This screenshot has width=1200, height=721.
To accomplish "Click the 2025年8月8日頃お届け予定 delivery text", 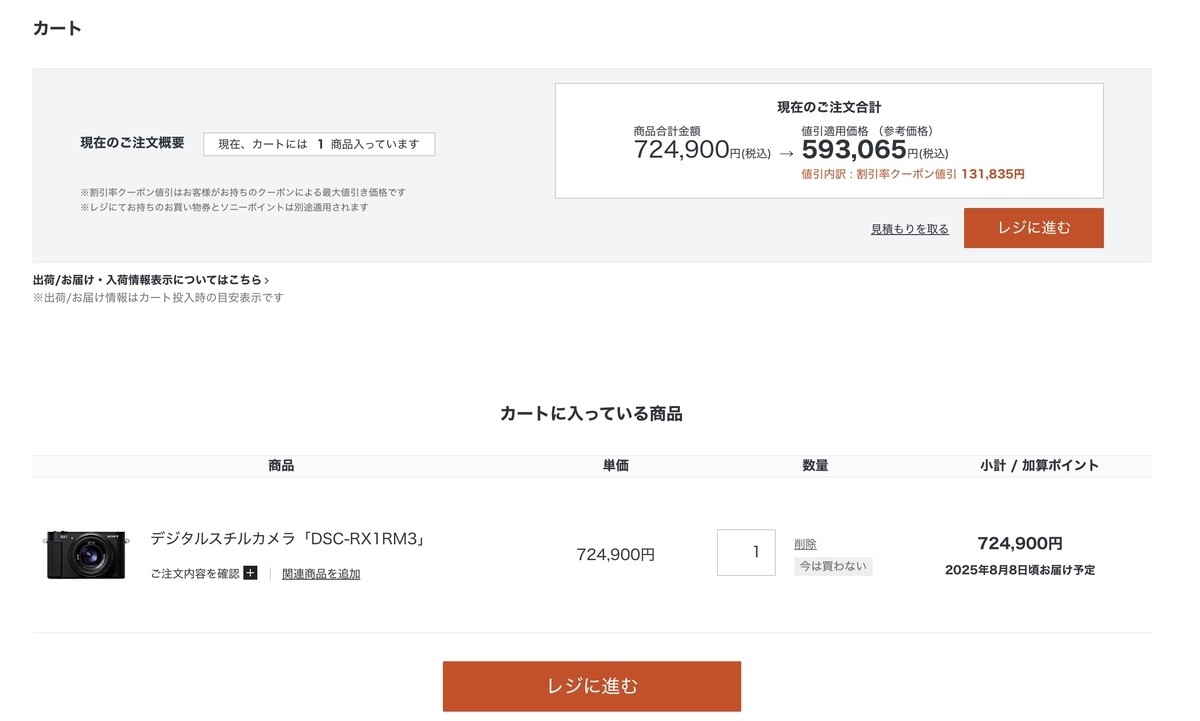I will pos(1020,570).
